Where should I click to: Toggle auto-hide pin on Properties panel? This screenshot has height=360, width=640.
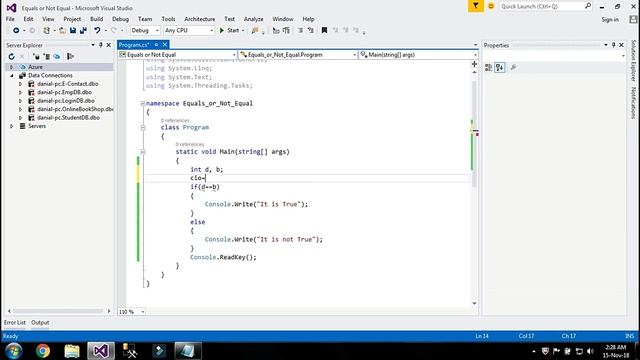(613, 45)
